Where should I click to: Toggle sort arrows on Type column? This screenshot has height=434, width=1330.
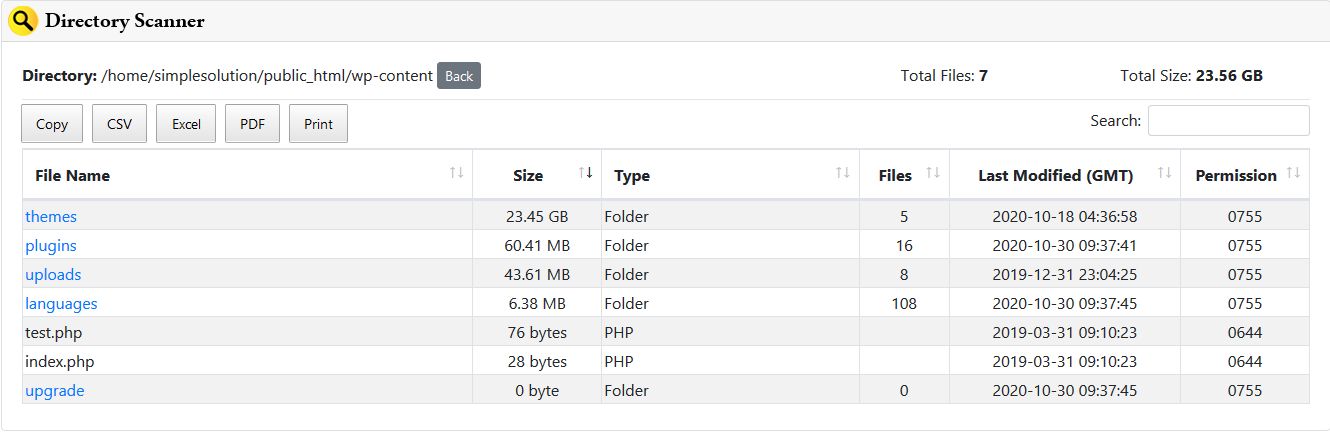[843, 174]
